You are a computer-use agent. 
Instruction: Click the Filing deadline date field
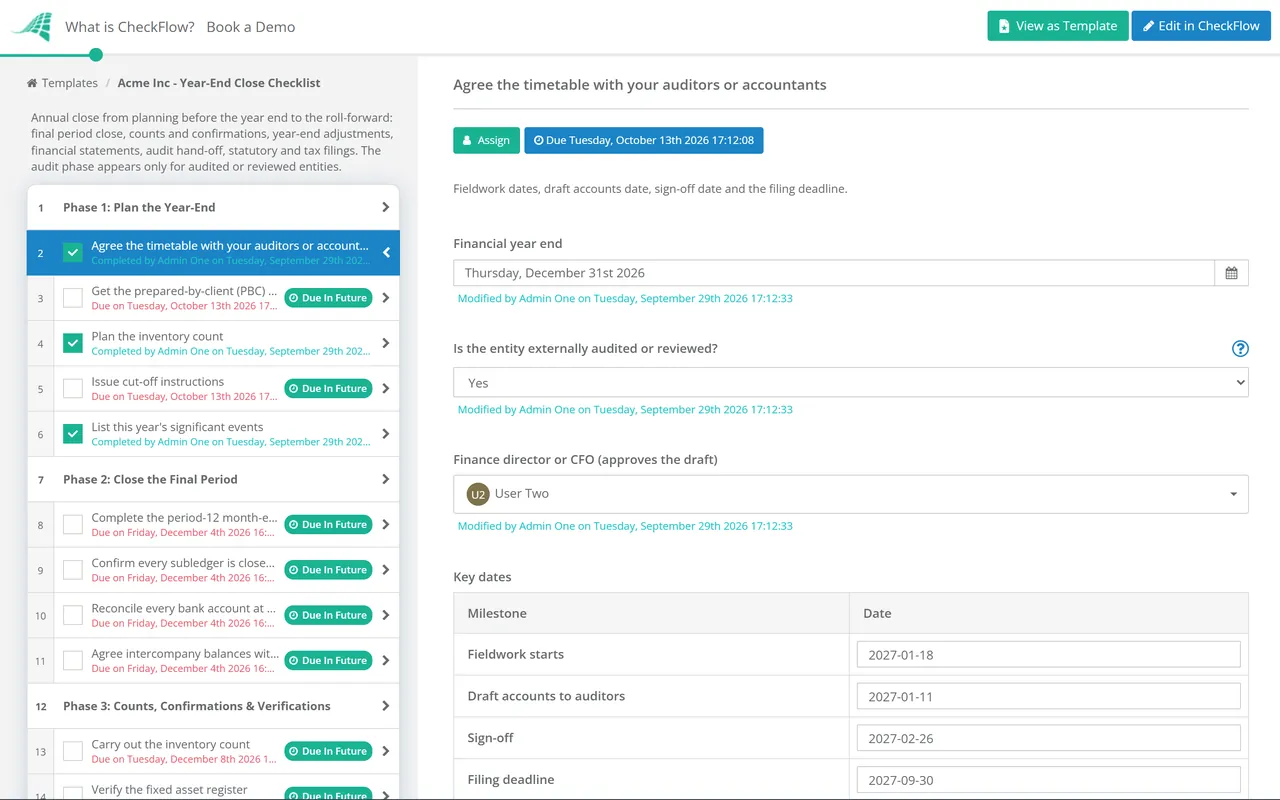(1049, 781)
